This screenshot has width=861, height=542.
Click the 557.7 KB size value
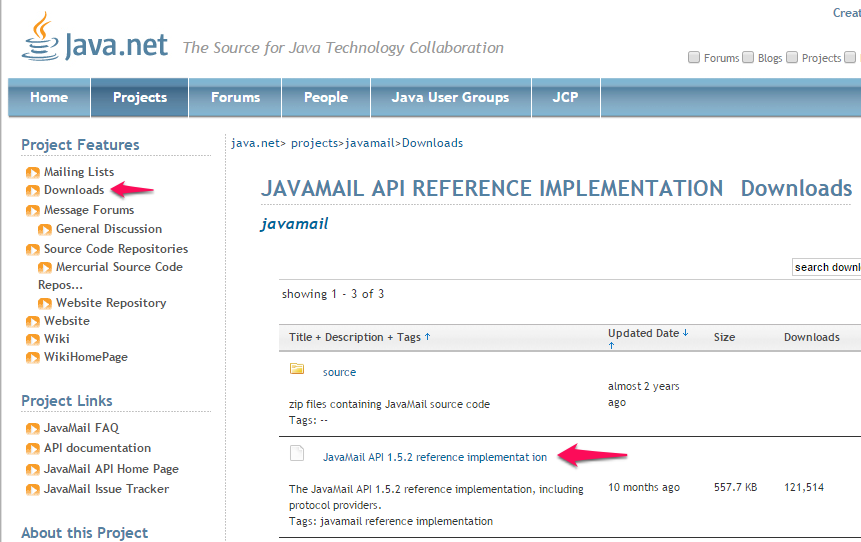pos(735,487)
